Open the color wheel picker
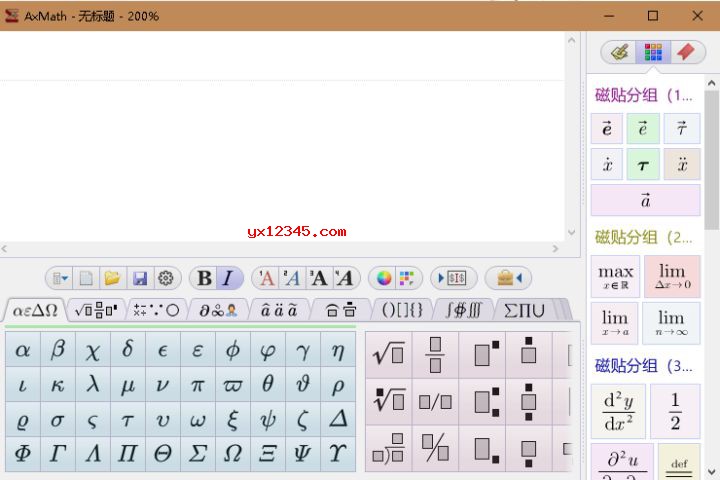Image resolution: width=720 pixels, height=480 pixels. [384, 278]
